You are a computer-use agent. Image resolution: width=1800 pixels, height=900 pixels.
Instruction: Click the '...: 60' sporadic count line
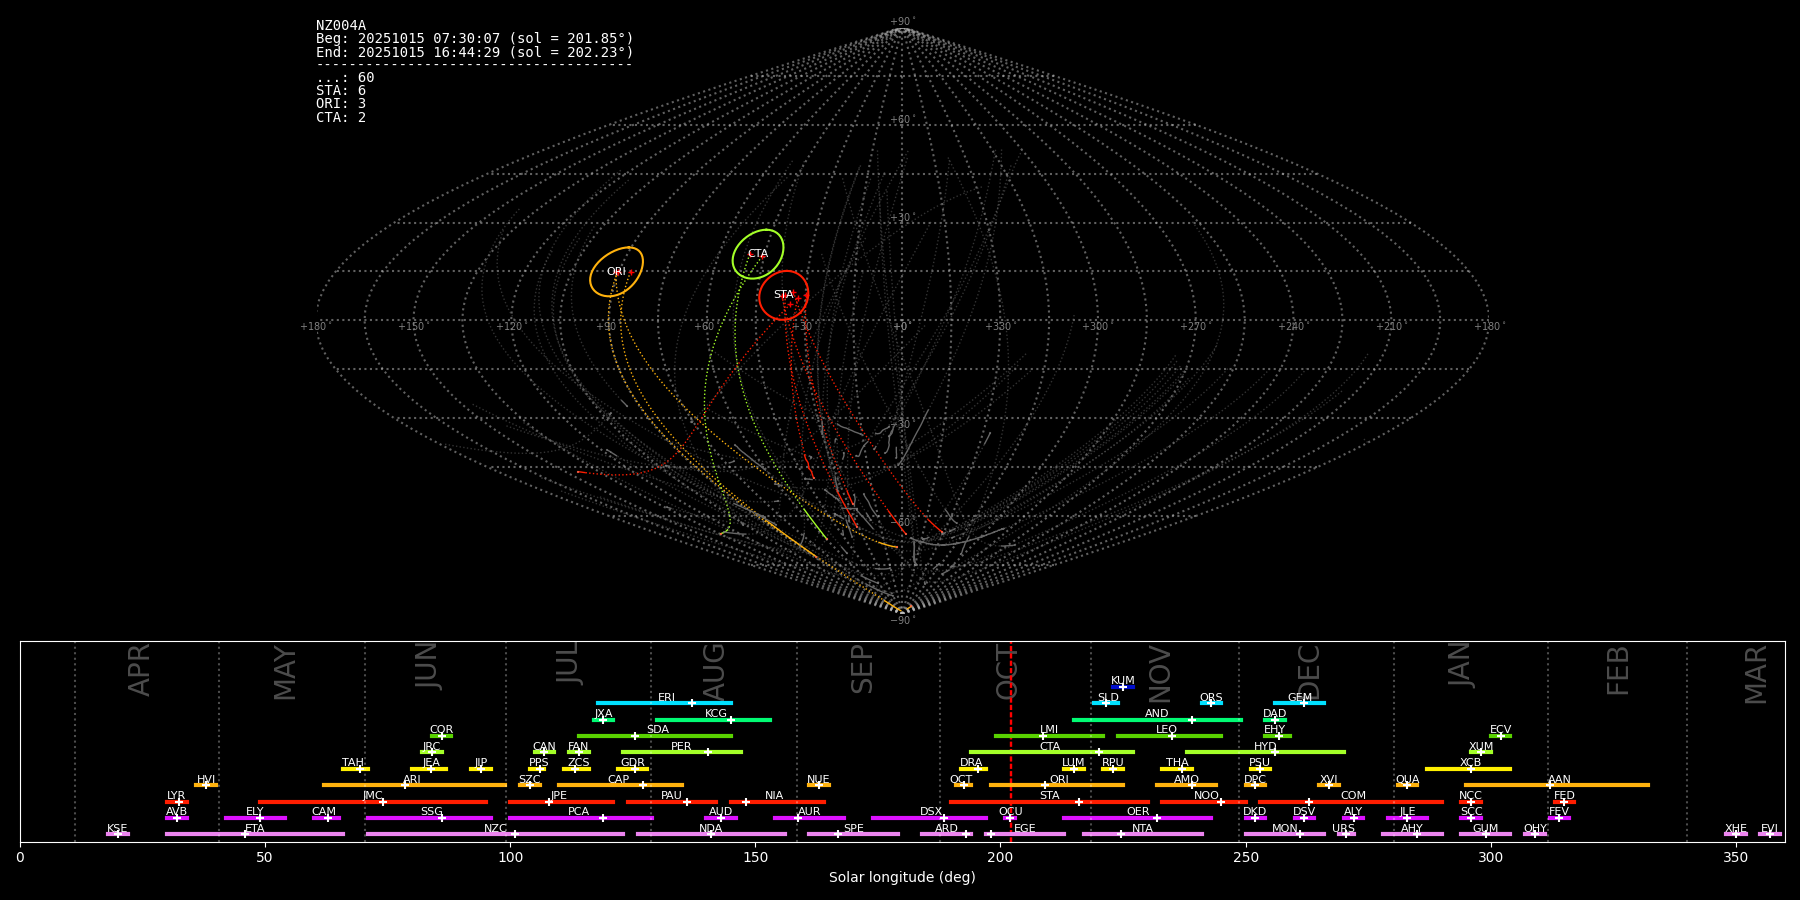coord(345,78)
